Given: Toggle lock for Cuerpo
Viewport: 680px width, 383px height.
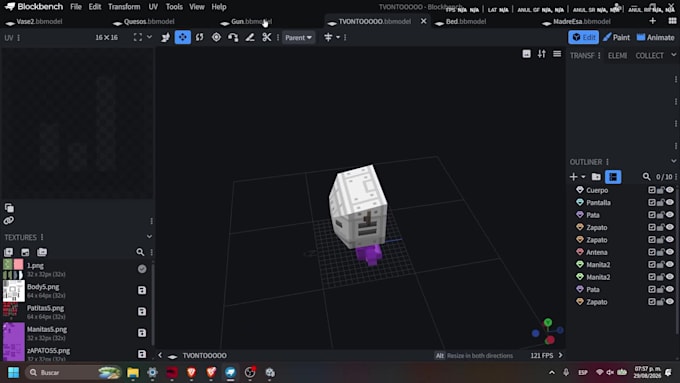Looking at the screenshot, I should (660, 190).
